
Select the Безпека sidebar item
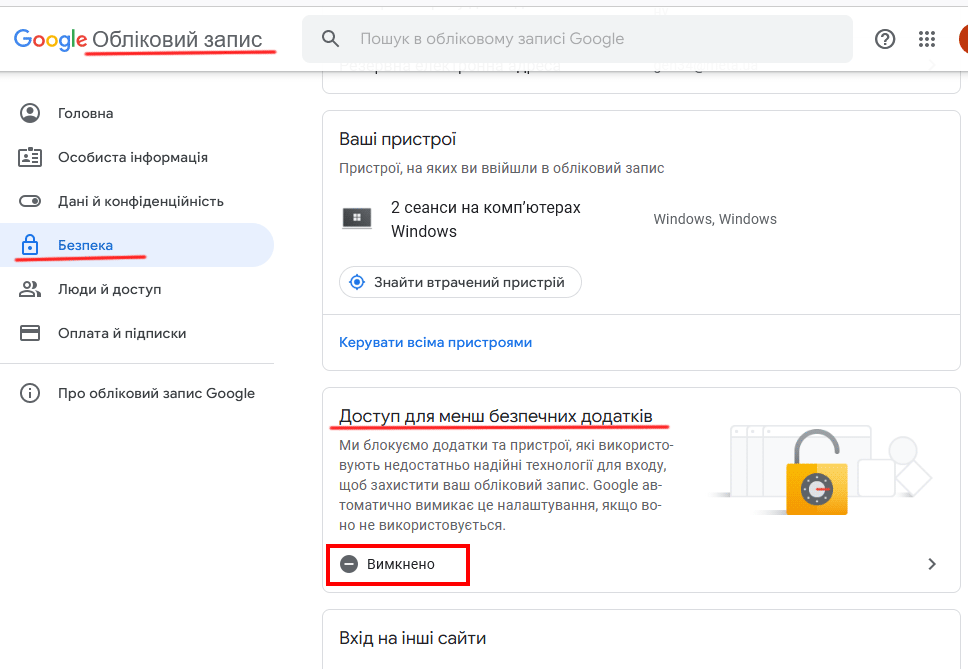click(85, 245)
